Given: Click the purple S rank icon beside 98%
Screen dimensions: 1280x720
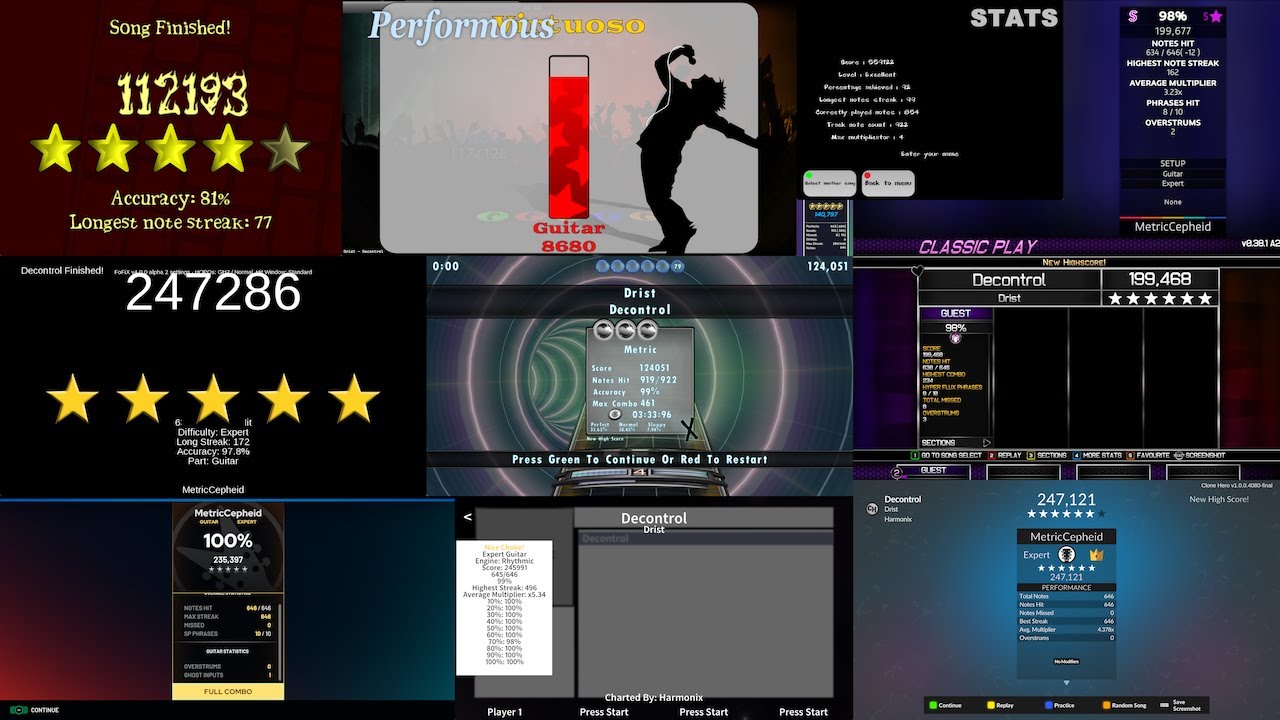Looking at the screenshot, I should (x=1133, y=16).
